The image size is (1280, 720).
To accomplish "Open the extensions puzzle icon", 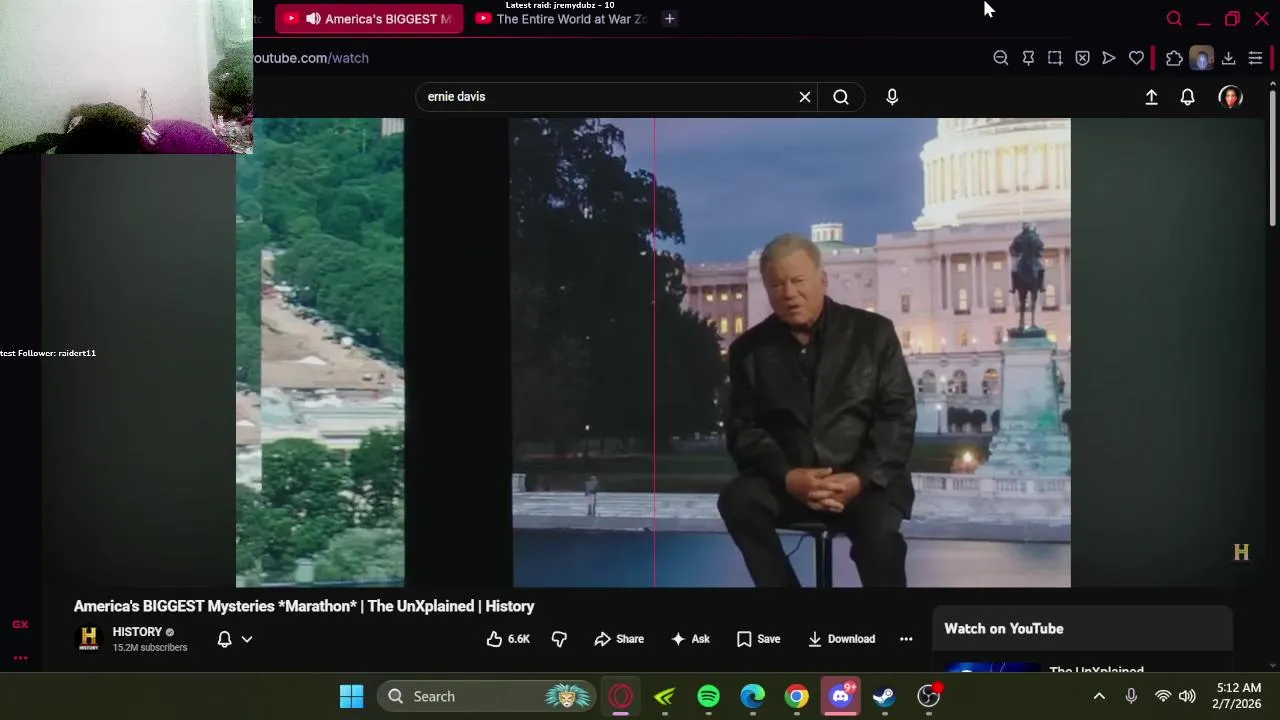I will point(1174,58).
